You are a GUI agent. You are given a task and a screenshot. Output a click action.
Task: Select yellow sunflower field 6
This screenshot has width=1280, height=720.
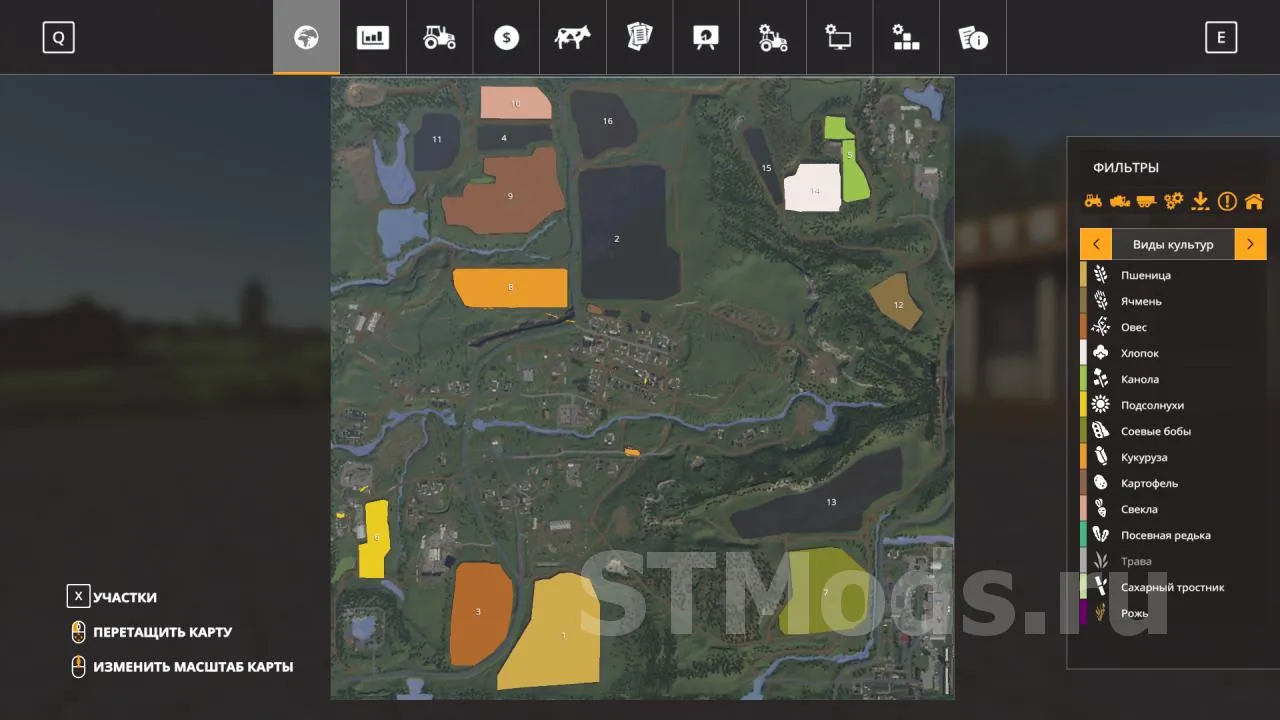pos(375,538)
